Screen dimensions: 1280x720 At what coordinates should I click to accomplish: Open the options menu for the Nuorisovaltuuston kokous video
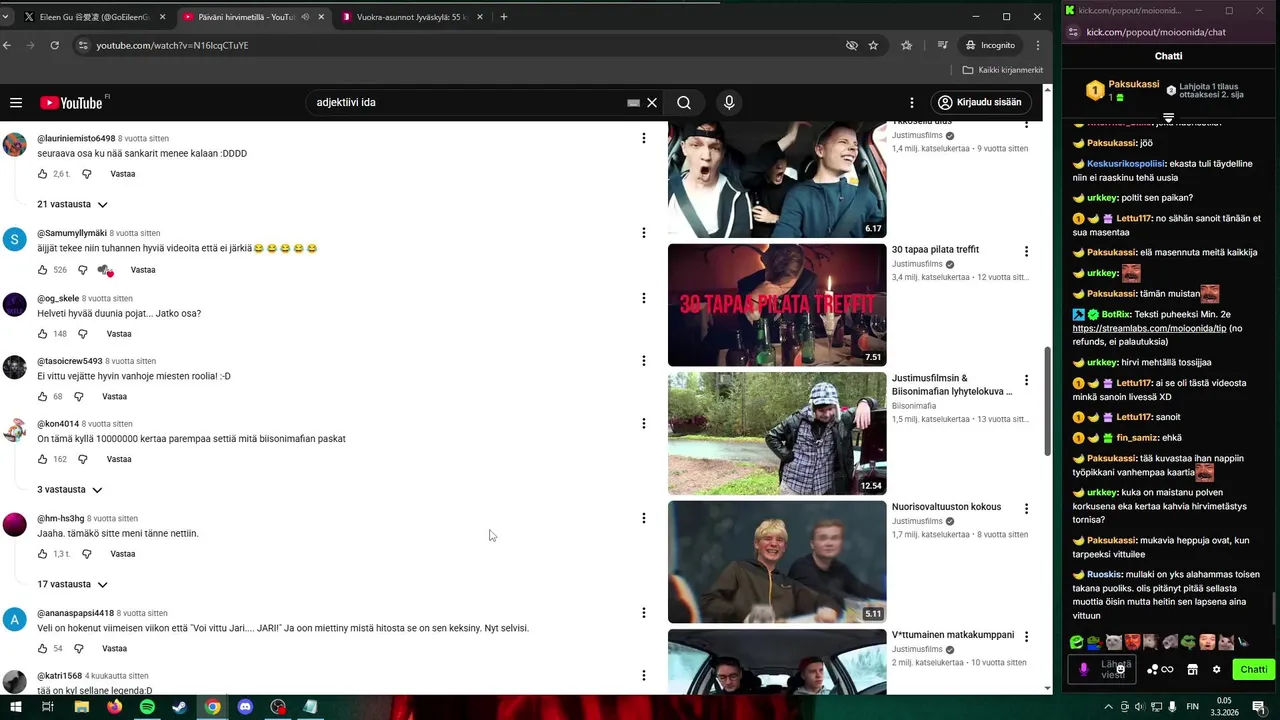point(1026,508)
